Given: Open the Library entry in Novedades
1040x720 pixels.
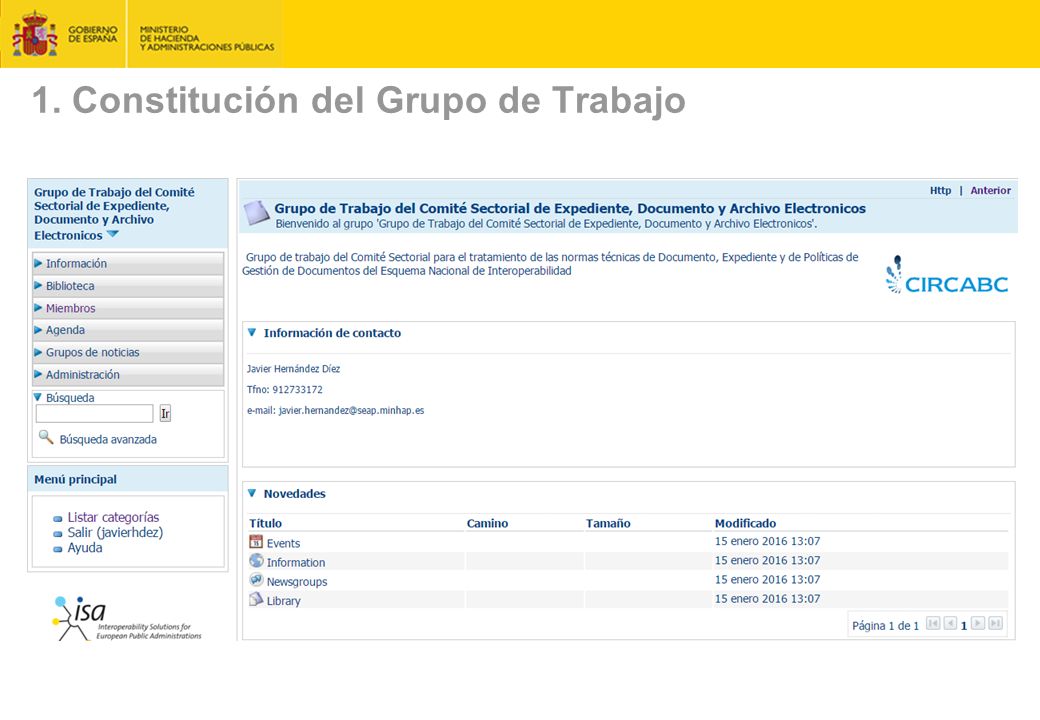Looking at the screenshot, I should [x=283, y=601].
